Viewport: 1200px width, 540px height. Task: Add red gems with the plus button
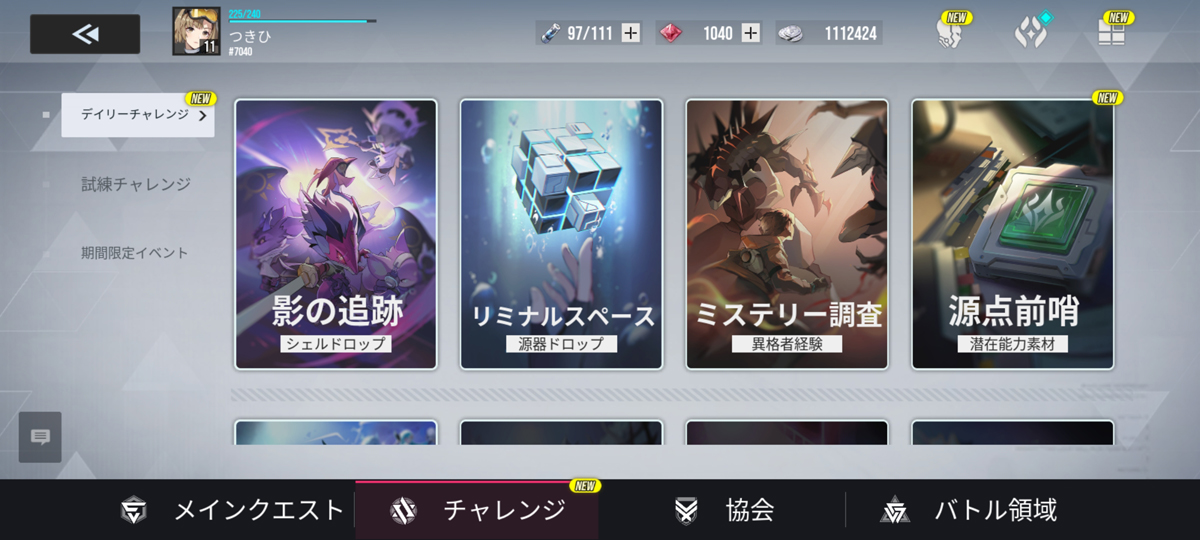click(750, 33)
